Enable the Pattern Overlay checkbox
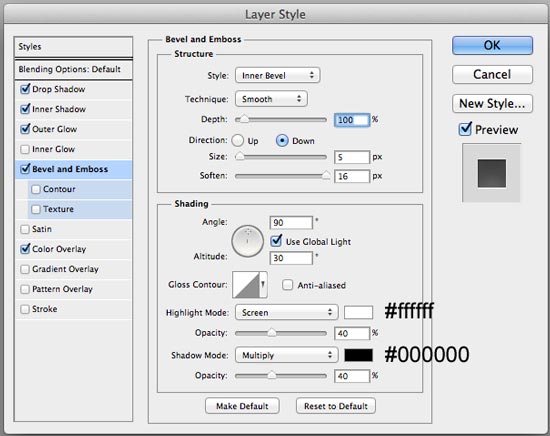550x436 pixels. click(x=25, y=289)
